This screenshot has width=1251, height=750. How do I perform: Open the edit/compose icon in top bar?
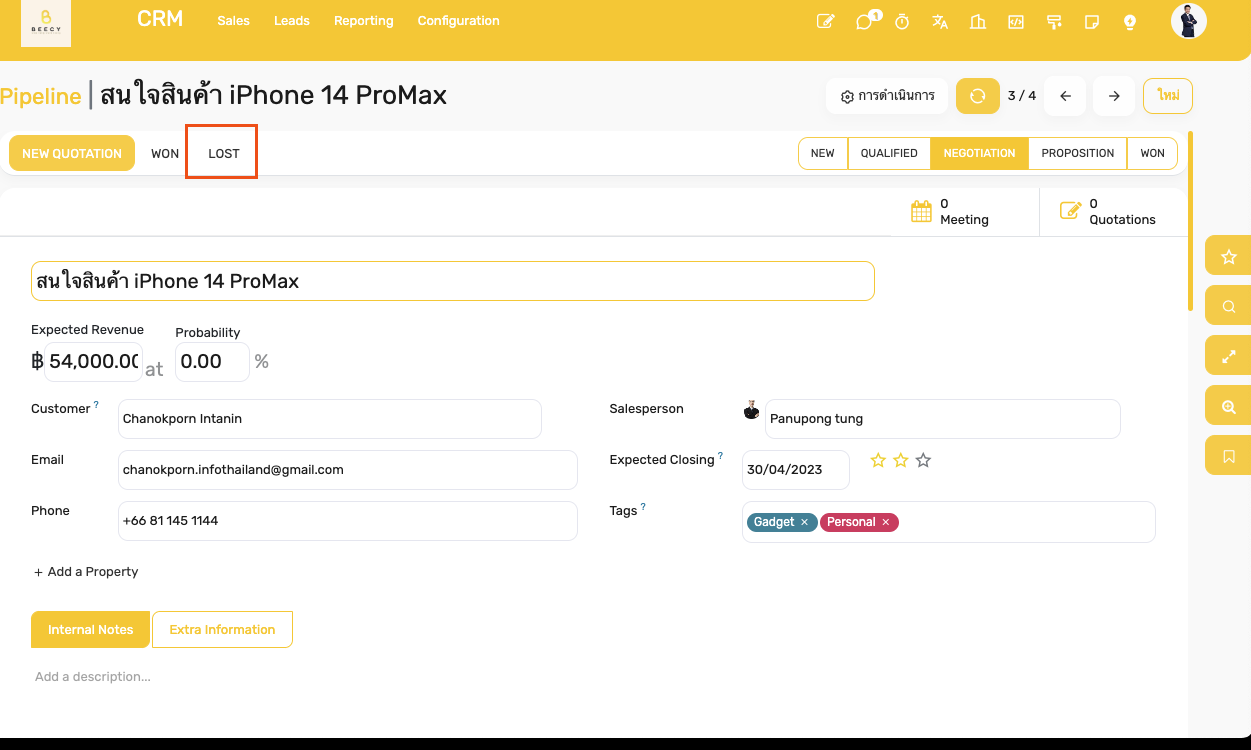tap(826, 21)
